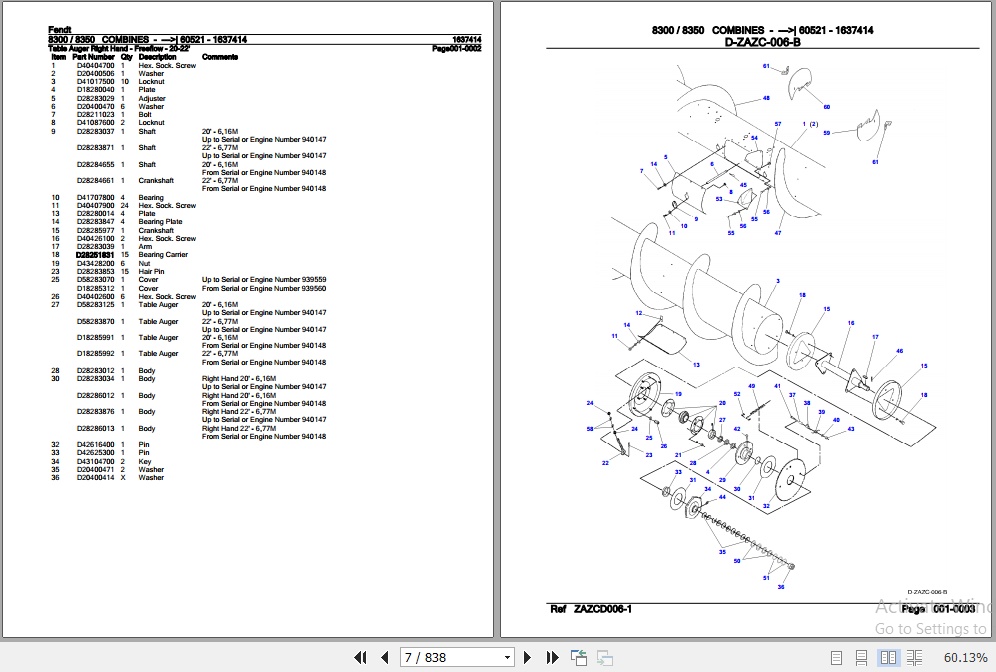The width and height of the screenshot is (996, 672).
Task: Go to the previous page
Action: 385,657
